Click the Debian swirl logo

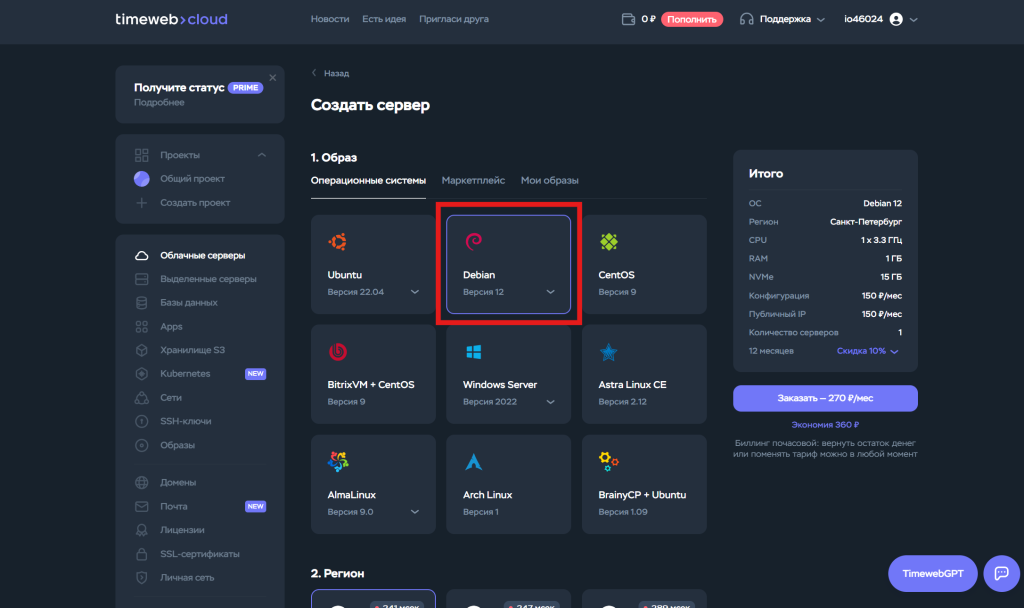[473, 242]
